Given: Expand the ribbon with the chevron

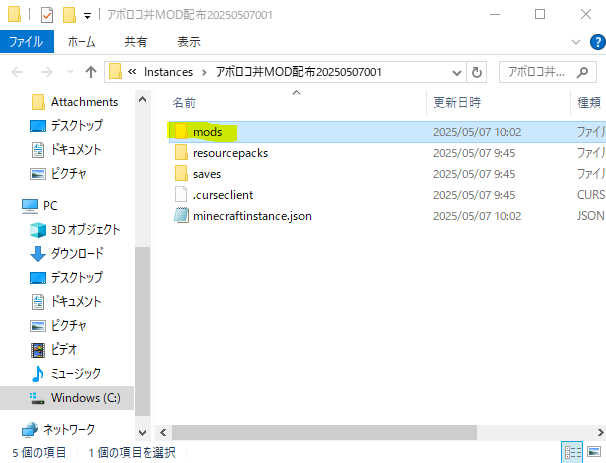Looking at the screenshot, I should point(576,42).
